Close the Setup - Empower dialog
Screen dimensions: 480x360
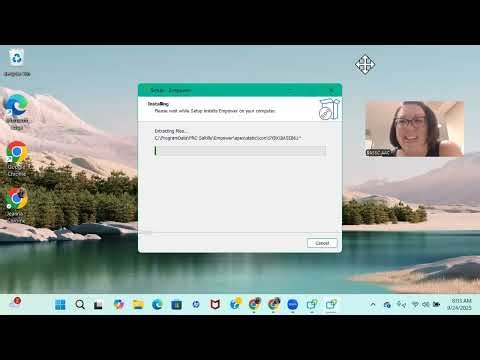pyautogui.click(x=332, y=90)
